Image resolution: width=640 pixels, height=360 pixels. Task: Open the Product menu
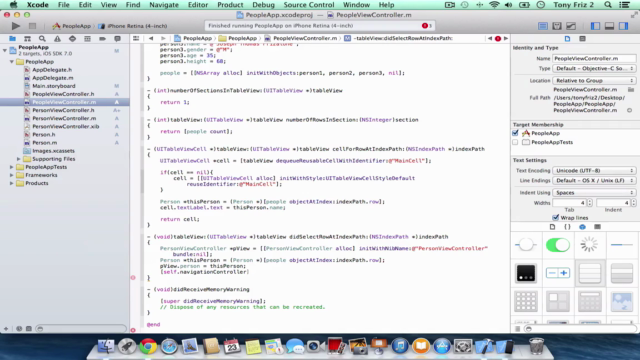230,5
